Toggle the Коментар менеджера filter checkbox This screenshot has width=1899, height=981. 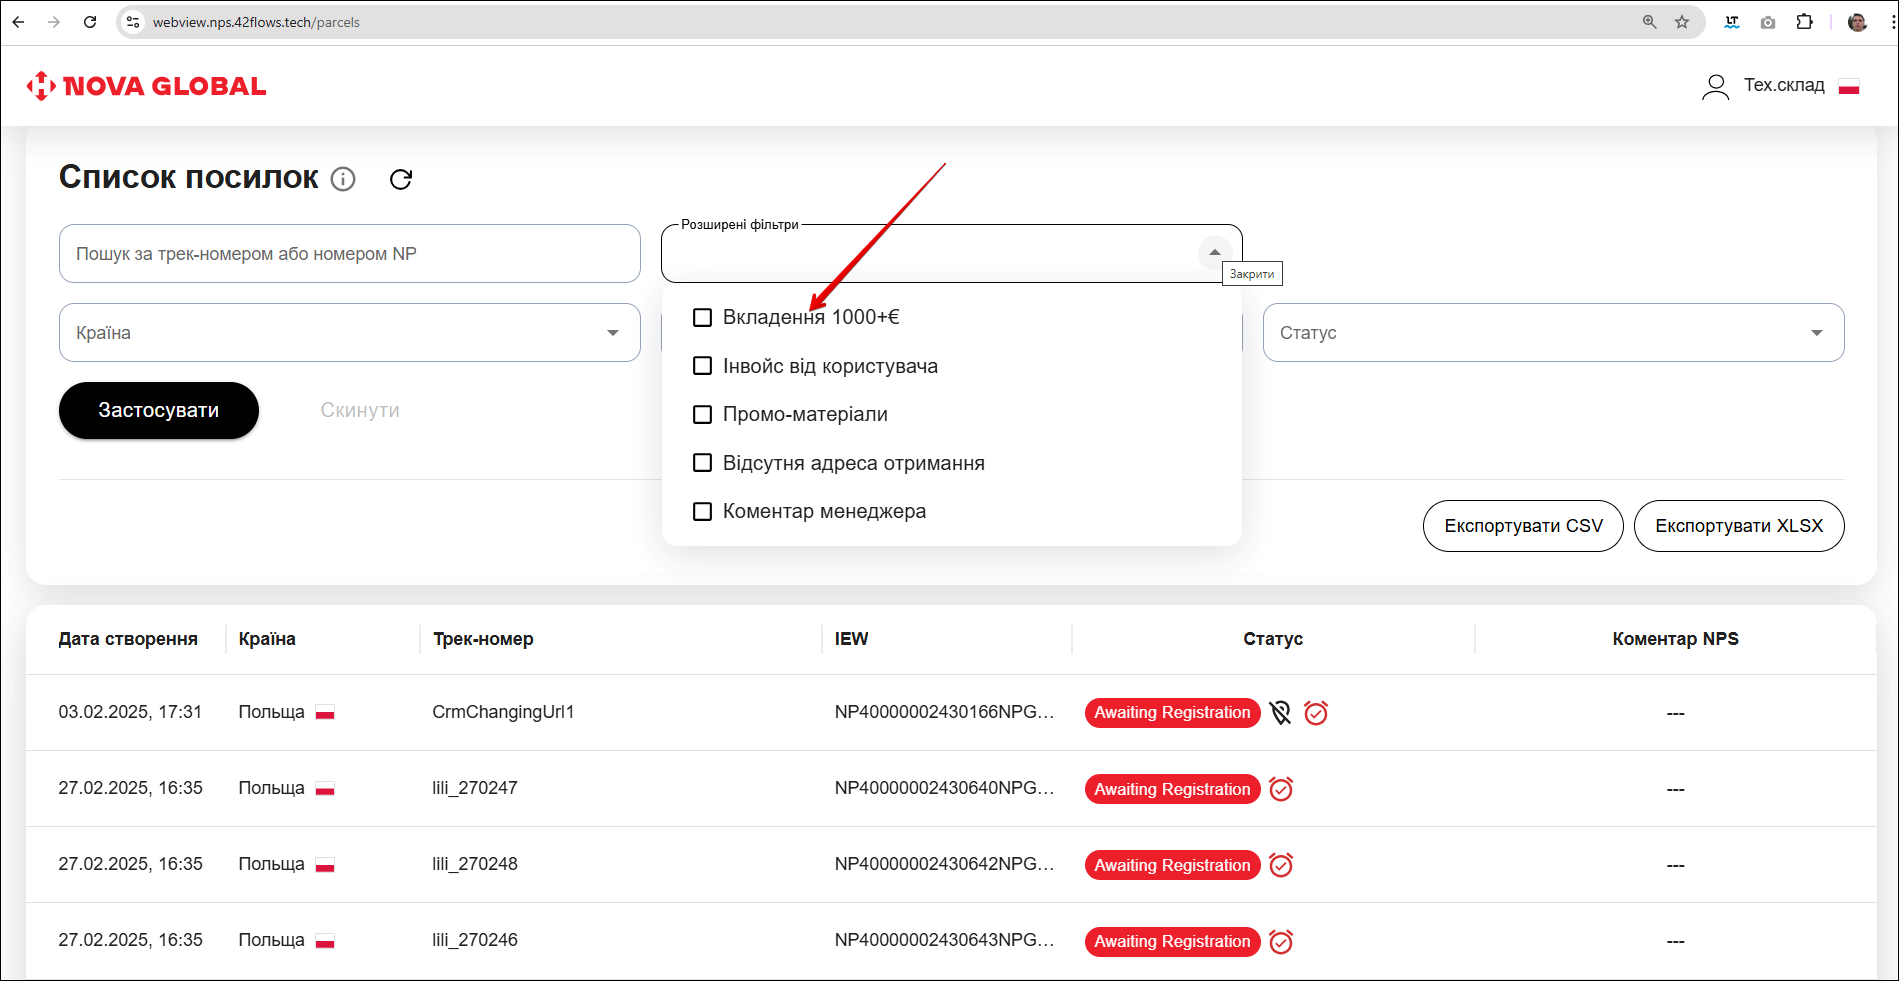pyautogui.click(x=703, y=511)
